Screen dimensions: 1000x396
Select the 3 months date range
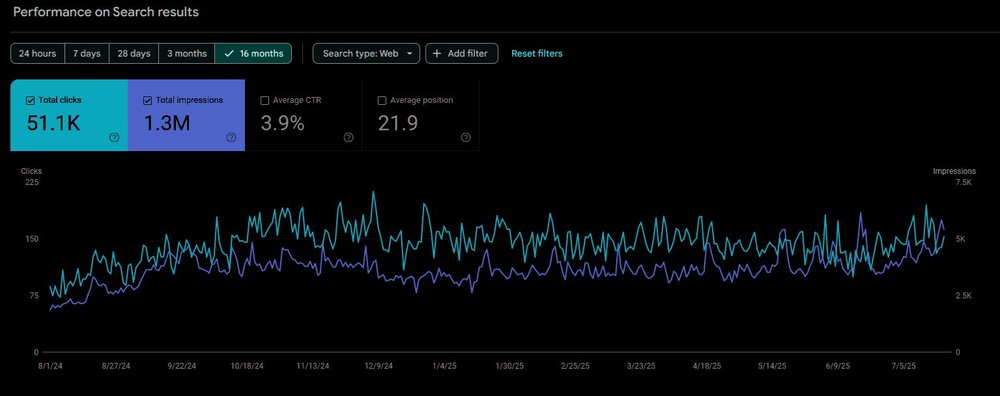click(187, 54)
